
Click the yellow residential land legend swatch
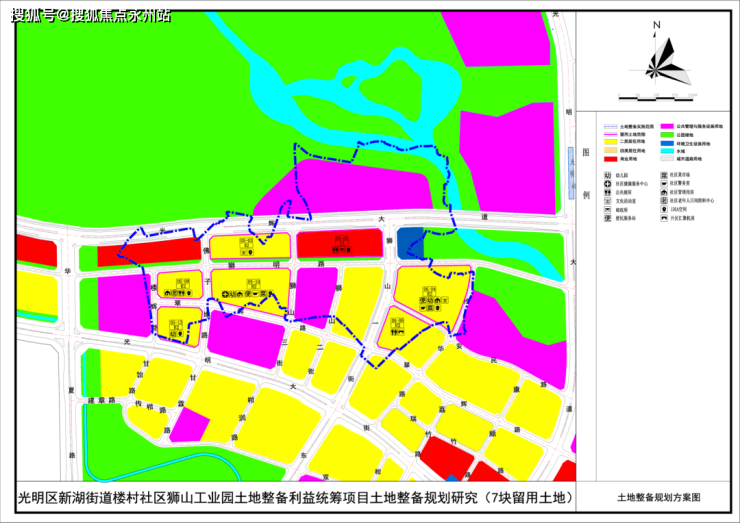point(611,142)
